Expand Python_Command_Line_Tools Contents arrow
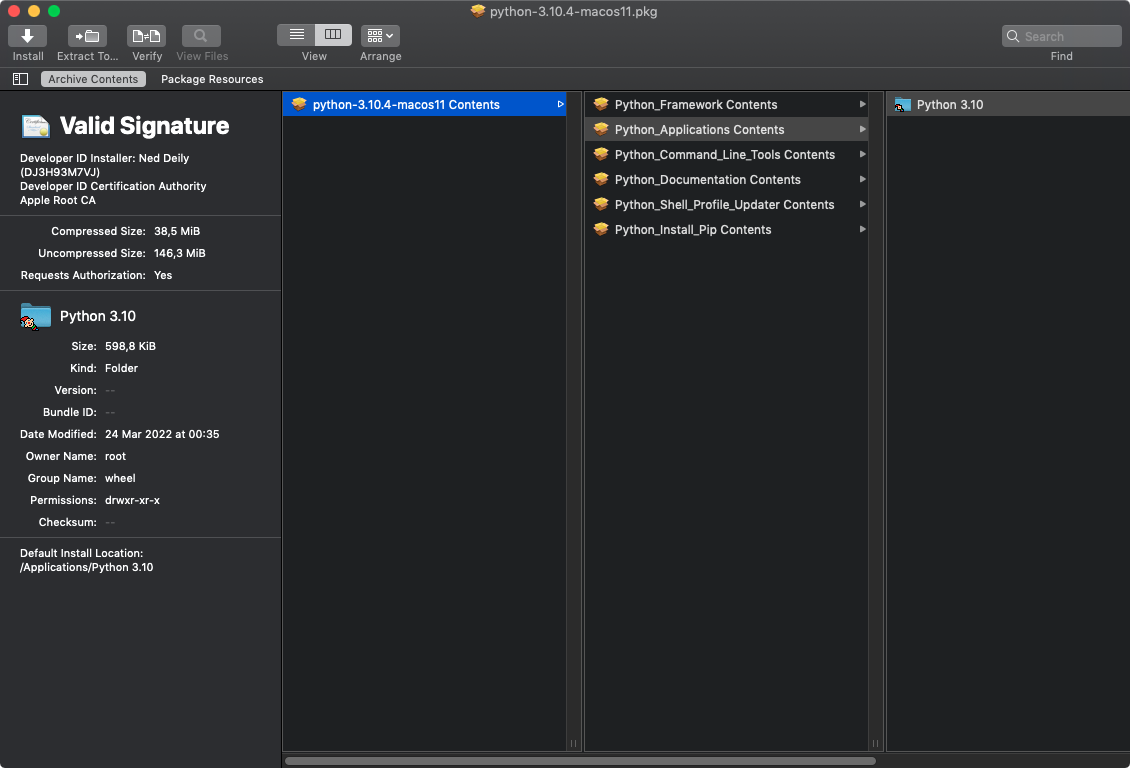 [x=862, y=154]
